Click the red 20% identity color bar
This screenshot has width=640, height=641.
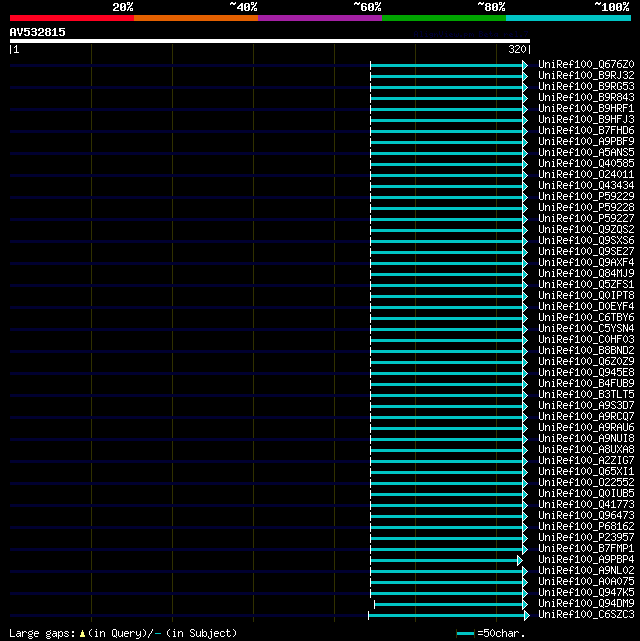click(x=72, y=18)
